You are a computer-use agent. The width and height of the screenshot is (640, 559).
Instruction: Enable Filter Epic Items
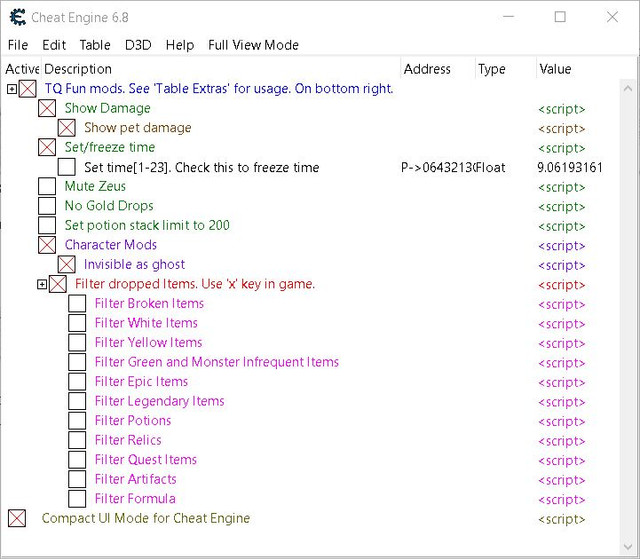tap(77, 382)
